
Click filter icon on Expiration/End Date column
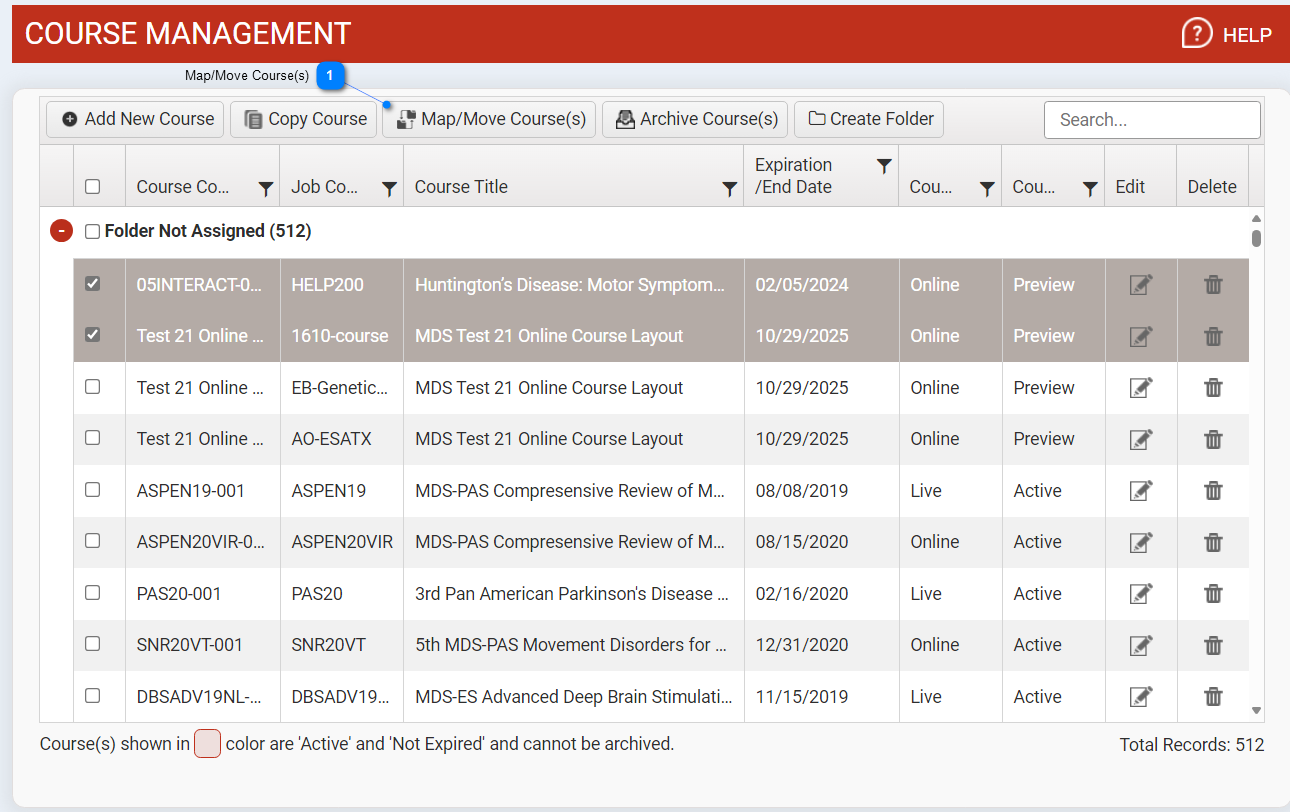[884, 166]
